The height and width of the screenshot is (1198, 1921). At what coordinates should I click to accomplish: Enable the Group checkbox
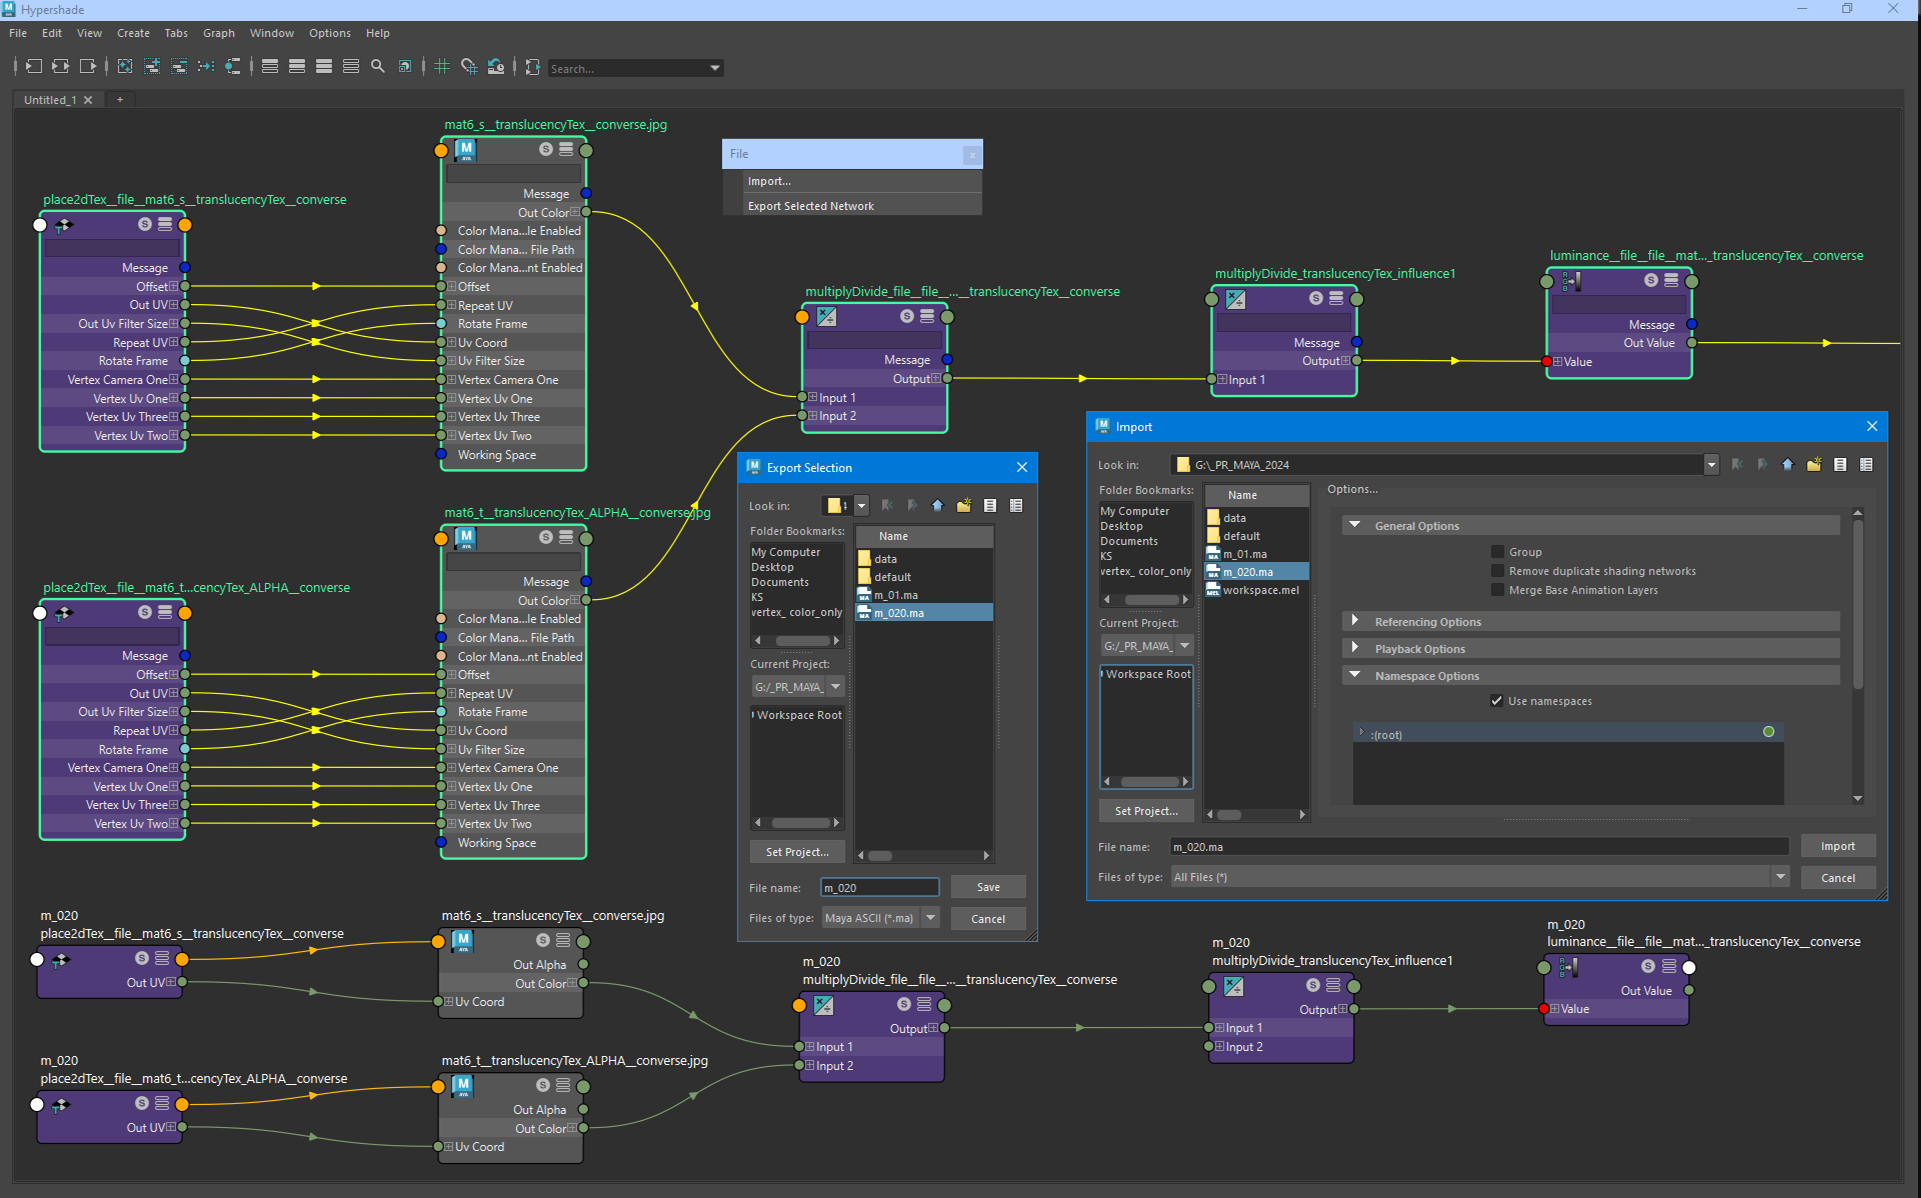tap(1497, 552)
